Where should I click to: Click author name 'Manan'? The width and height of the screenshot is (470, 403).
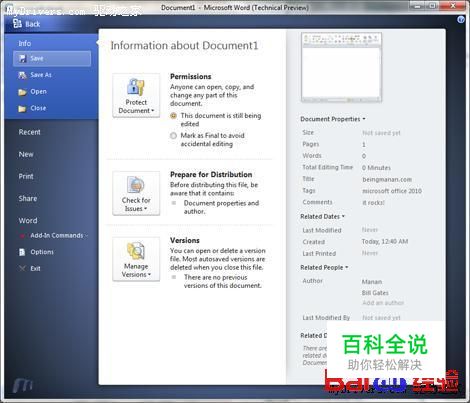point(372,282)
